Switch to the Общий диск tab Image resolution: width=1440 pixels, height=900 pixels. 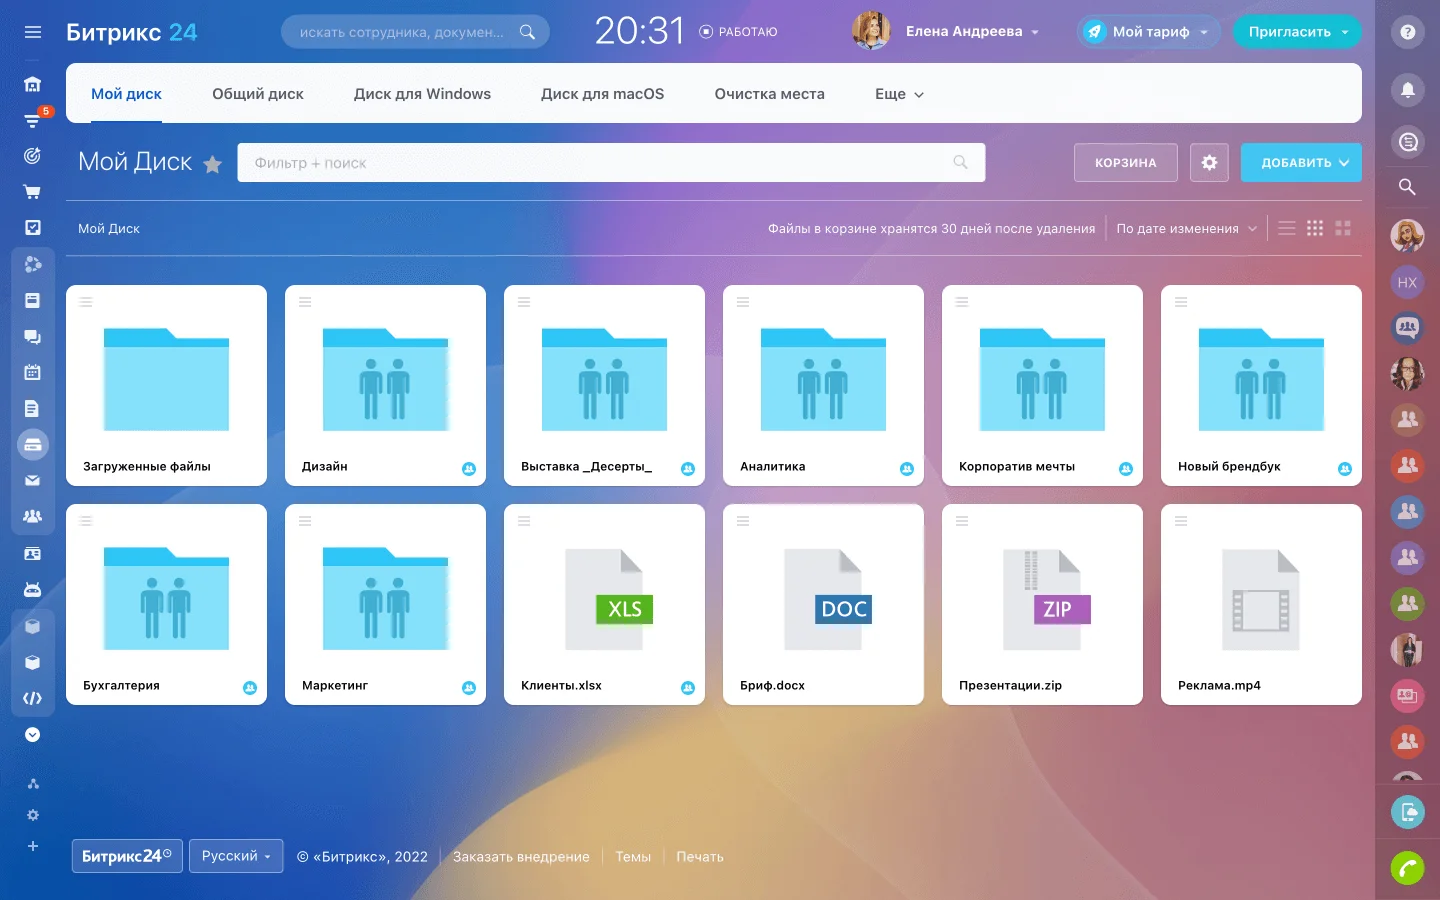point(257,94)
